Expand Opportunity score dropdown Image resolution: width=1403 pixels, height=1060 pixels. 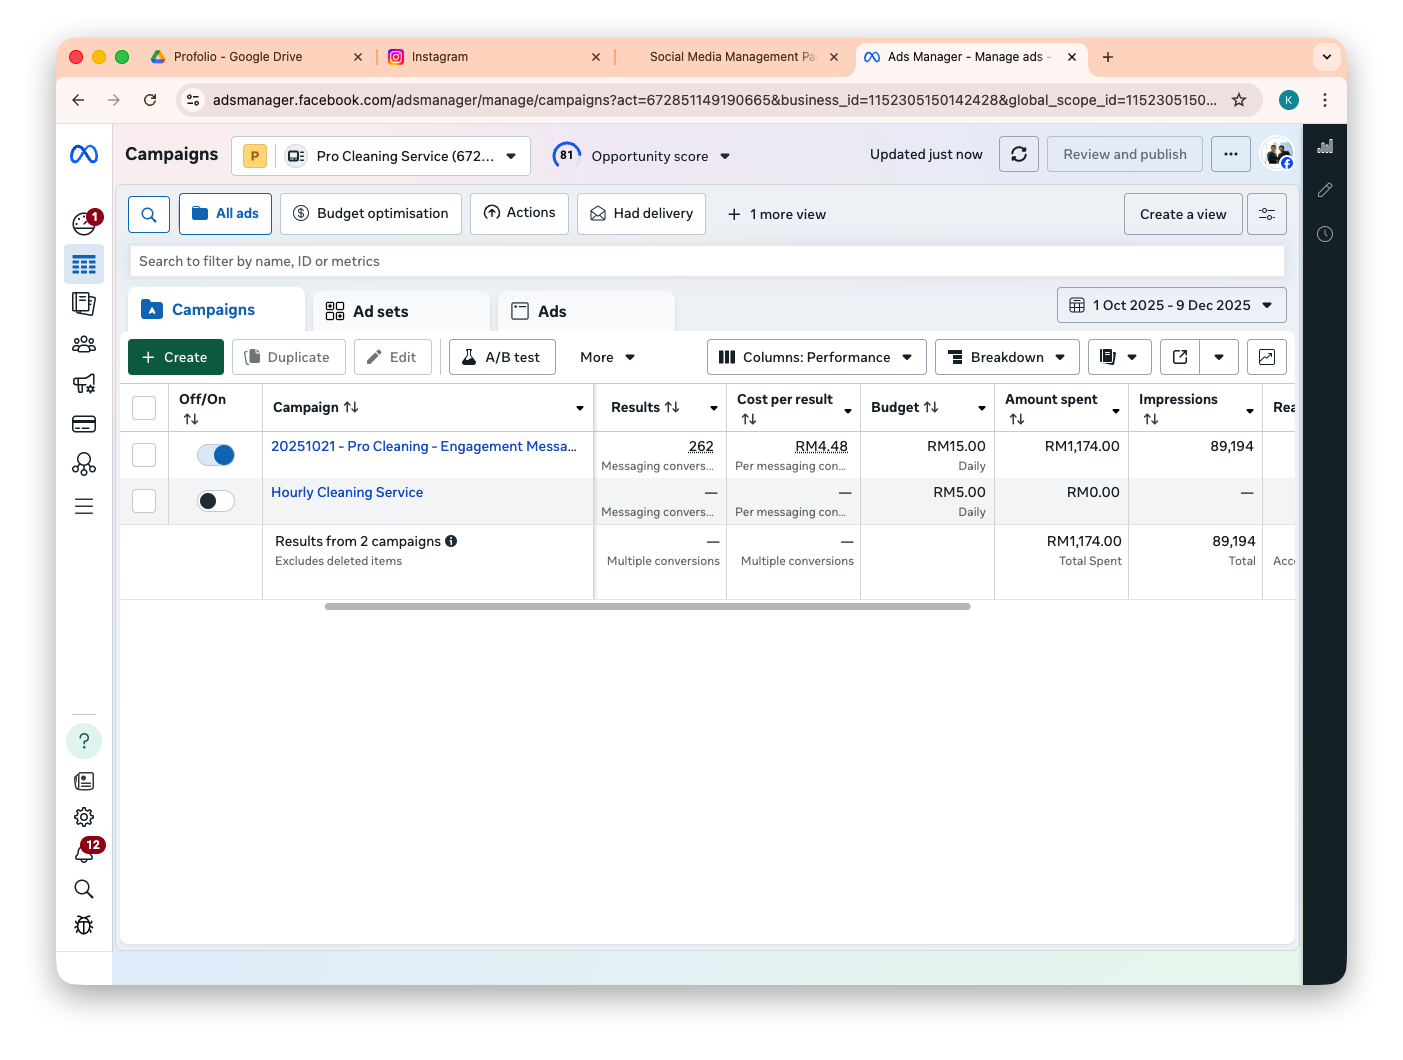725,156
